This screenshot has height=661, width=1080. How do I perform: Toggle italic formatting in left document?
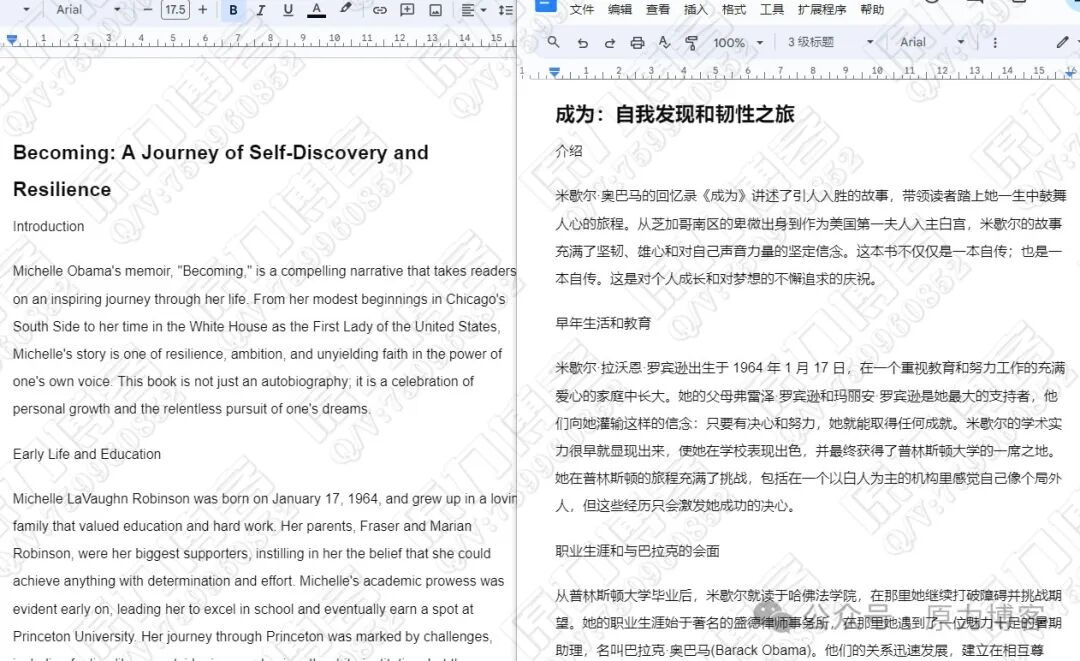click(260, 10)
